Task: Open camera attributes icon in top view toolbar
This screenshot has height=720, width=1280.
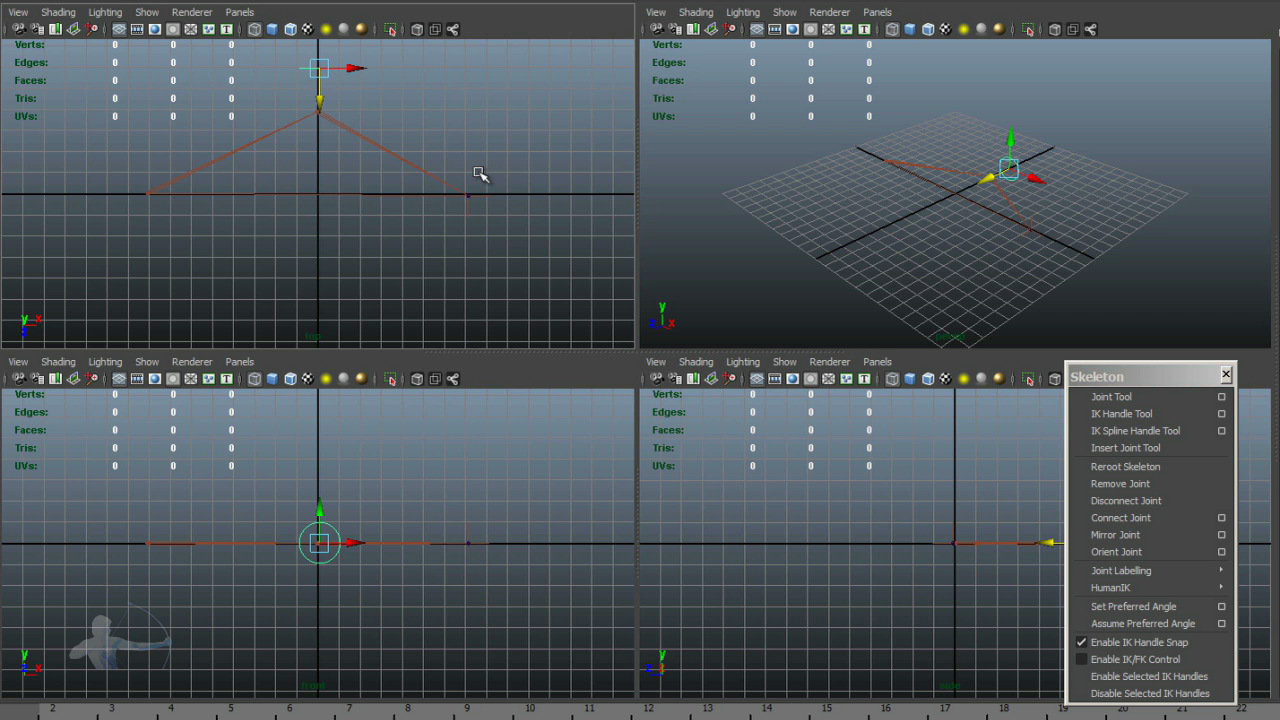Action: (x=37, y=29)
